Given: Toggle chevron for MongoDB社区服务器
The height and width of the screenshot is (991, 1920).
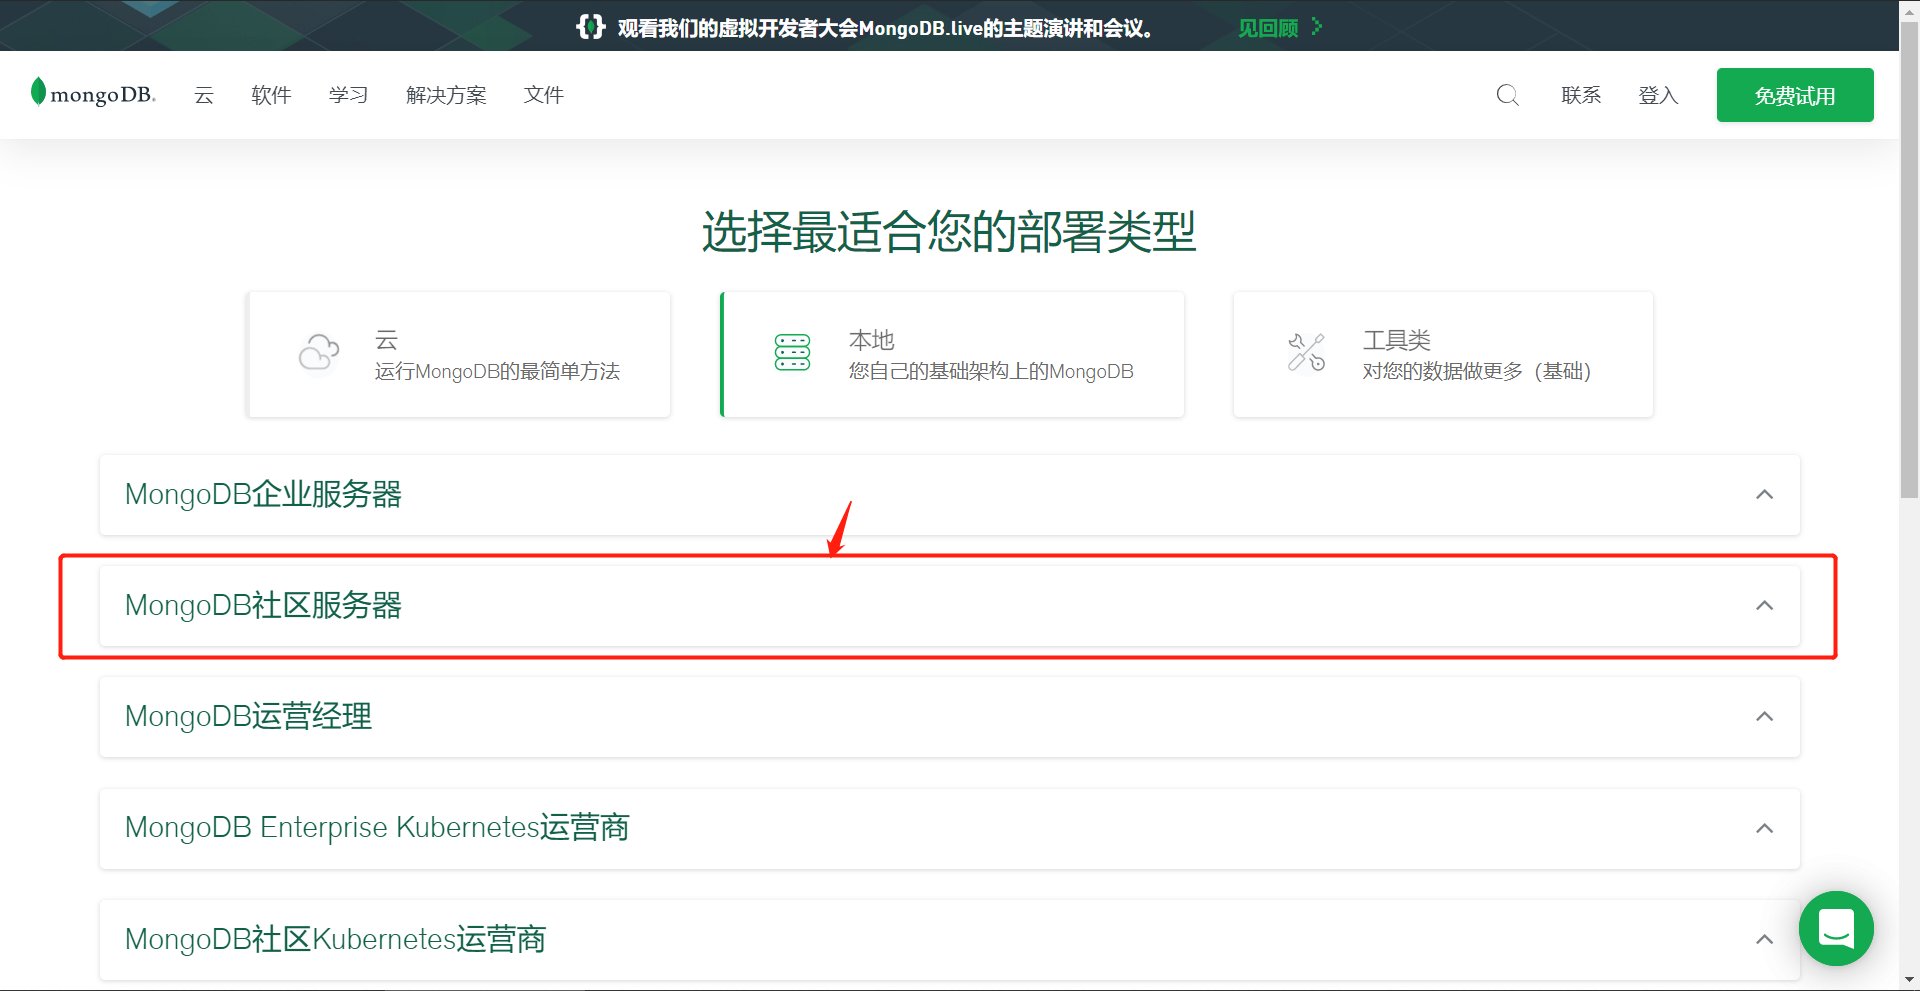Looking at the screenshot, I should click(x=1765, y=605).
